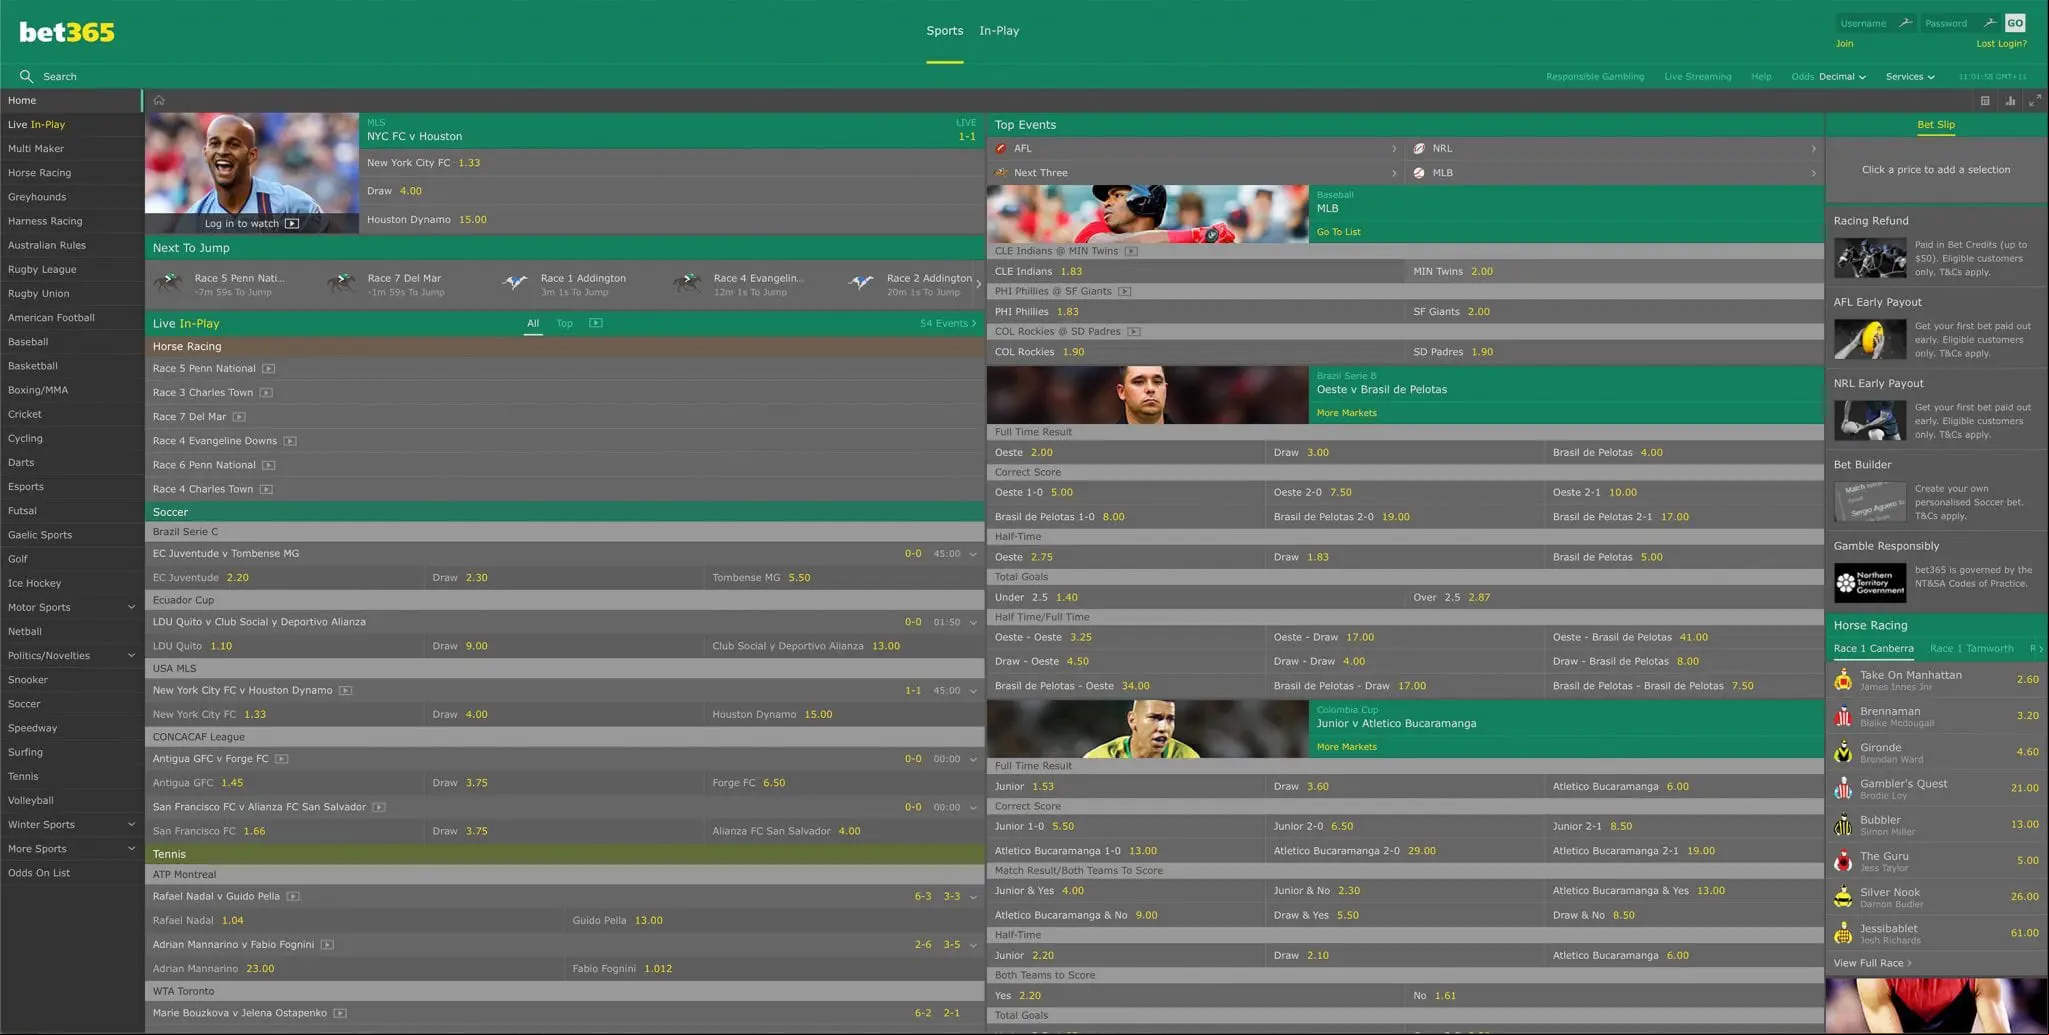Expand Politics/Novelties in the sidebar

pos(131,656)
